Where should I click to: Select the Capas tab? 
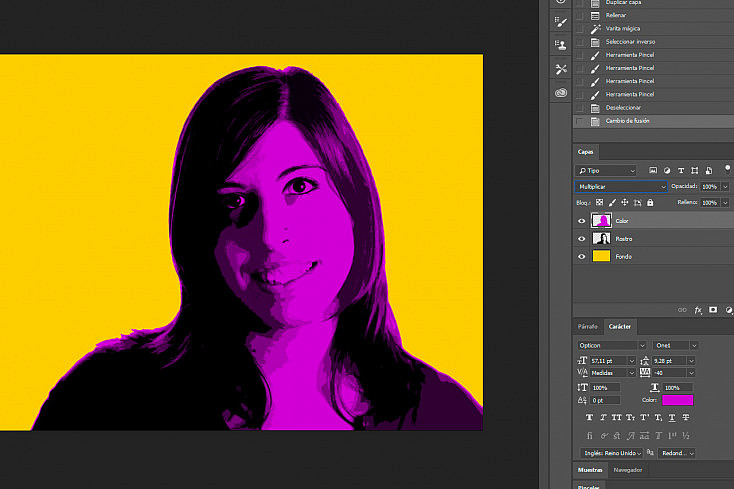pos(585,152)
